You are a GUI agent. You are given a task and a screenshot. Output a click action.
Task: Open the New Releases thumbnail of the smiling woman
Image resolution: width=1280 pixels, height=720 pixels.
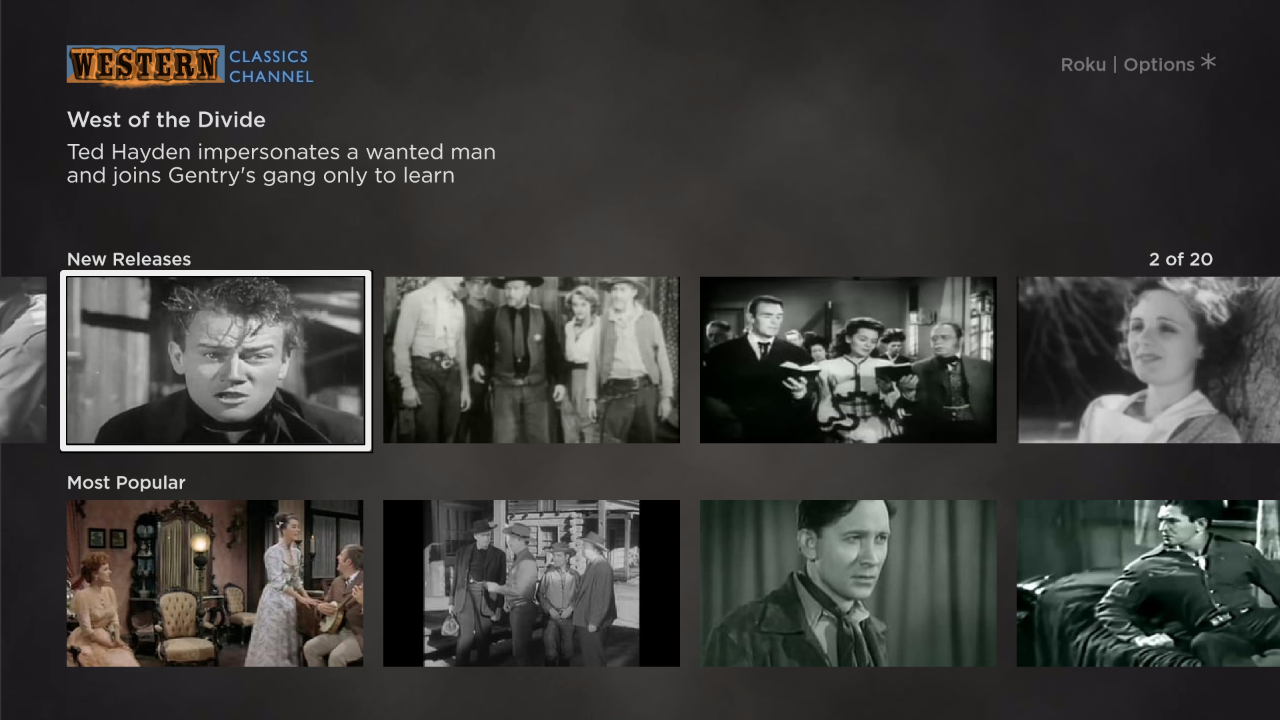1148,360
